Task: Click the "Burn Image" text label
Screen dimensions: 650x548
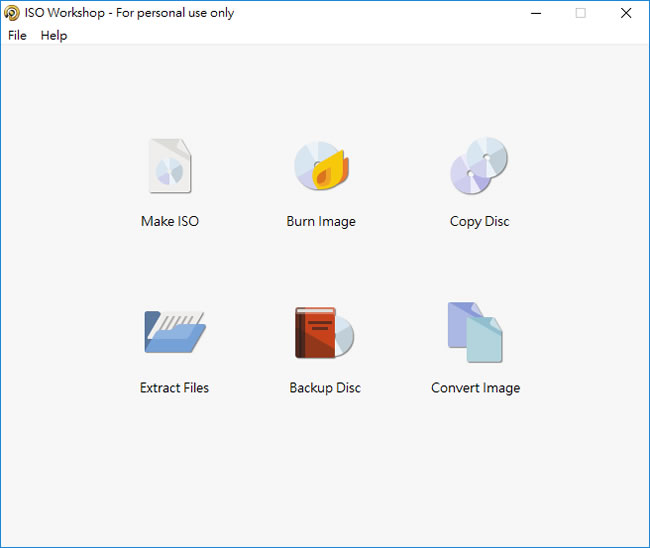Action: 321,221
